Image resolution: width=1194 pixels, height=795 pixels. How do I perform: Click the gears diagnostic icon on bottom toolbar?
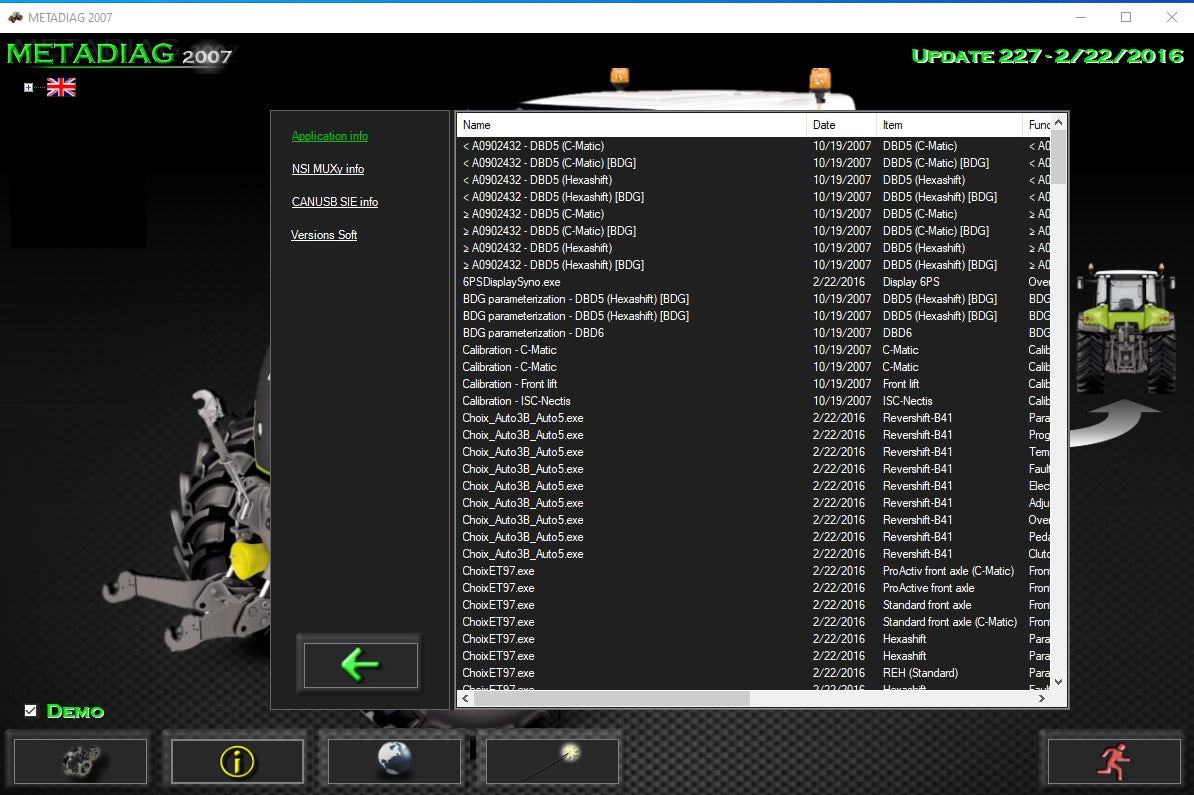(x=79, y=760)
